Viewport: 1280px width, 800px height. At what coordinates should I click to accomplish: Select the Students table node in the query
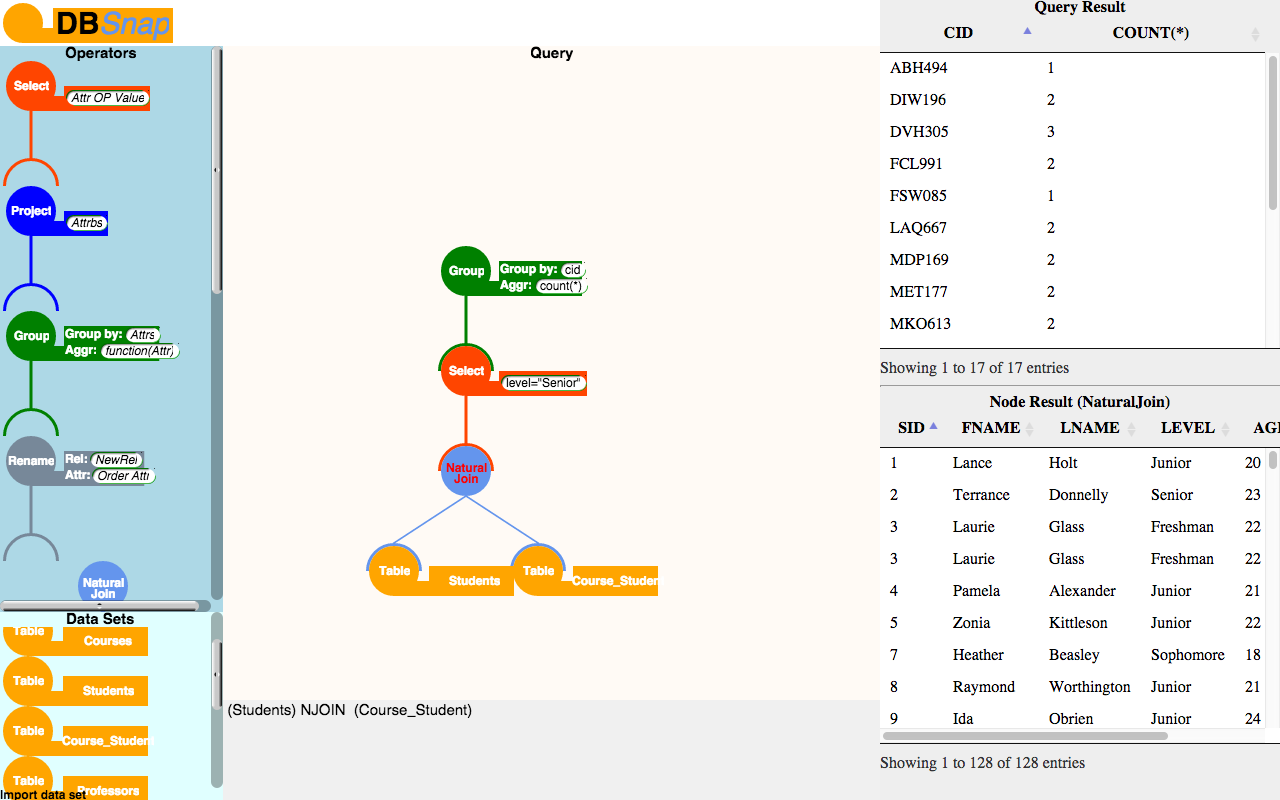point(395,571)
